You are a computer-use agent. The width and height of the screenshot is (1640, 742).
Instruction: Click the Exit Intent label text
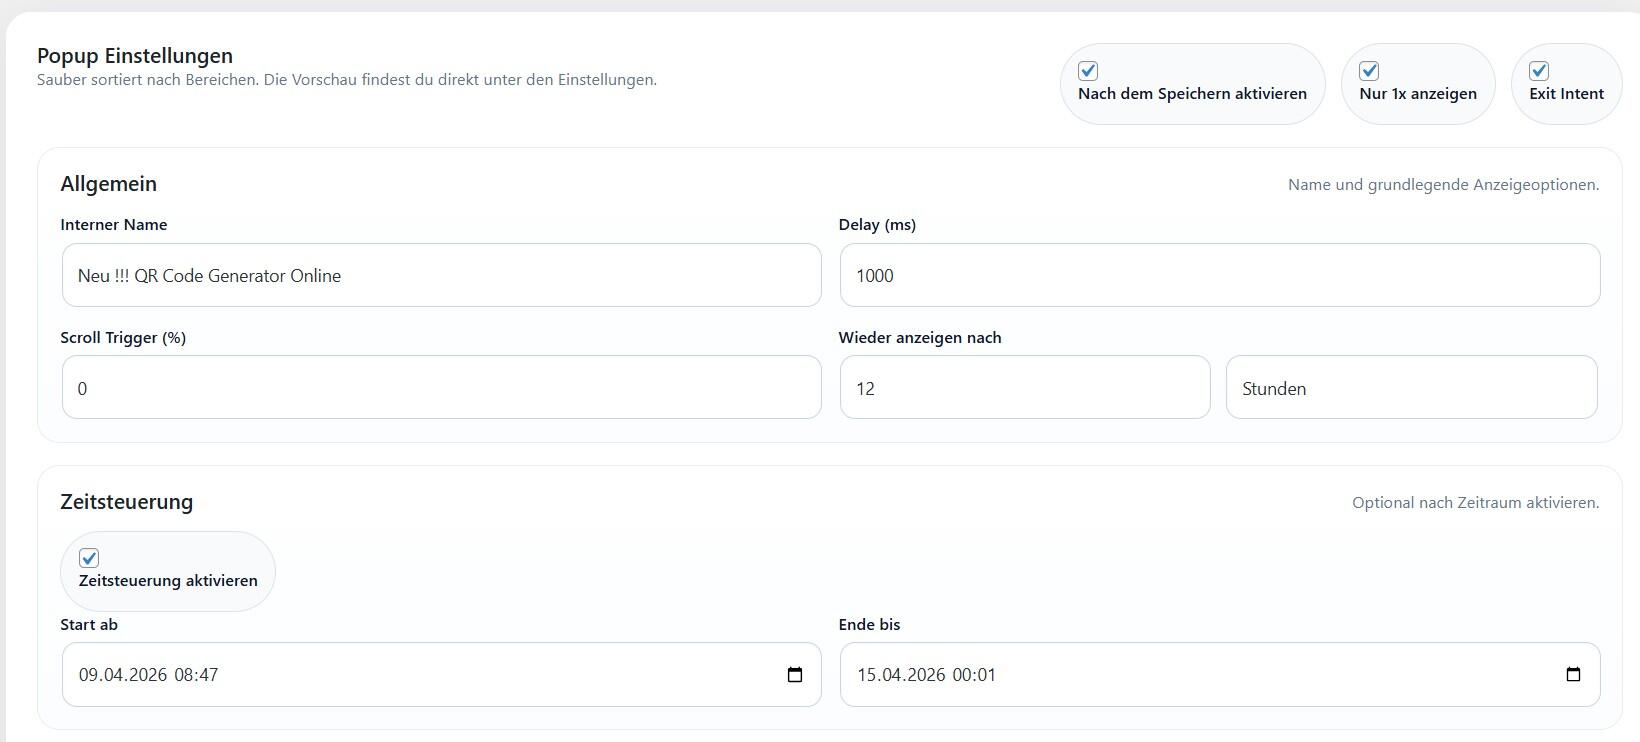click(1566, 94)
